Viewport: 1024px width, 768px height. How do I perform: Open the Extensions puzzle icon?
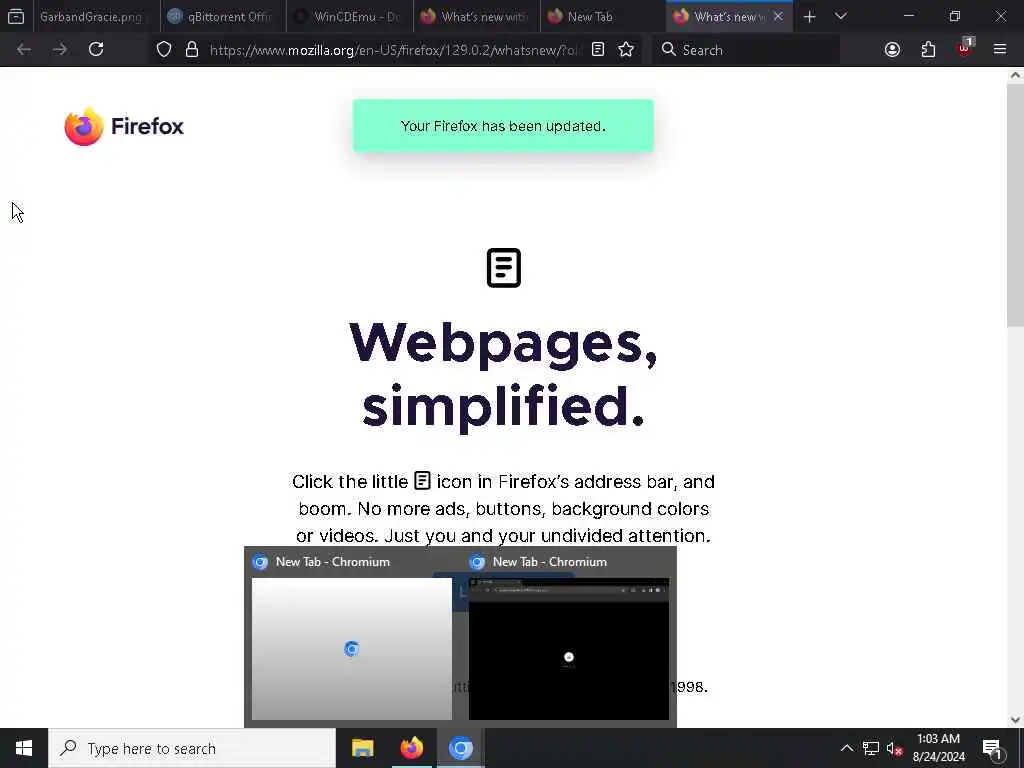tap(928, 50)
